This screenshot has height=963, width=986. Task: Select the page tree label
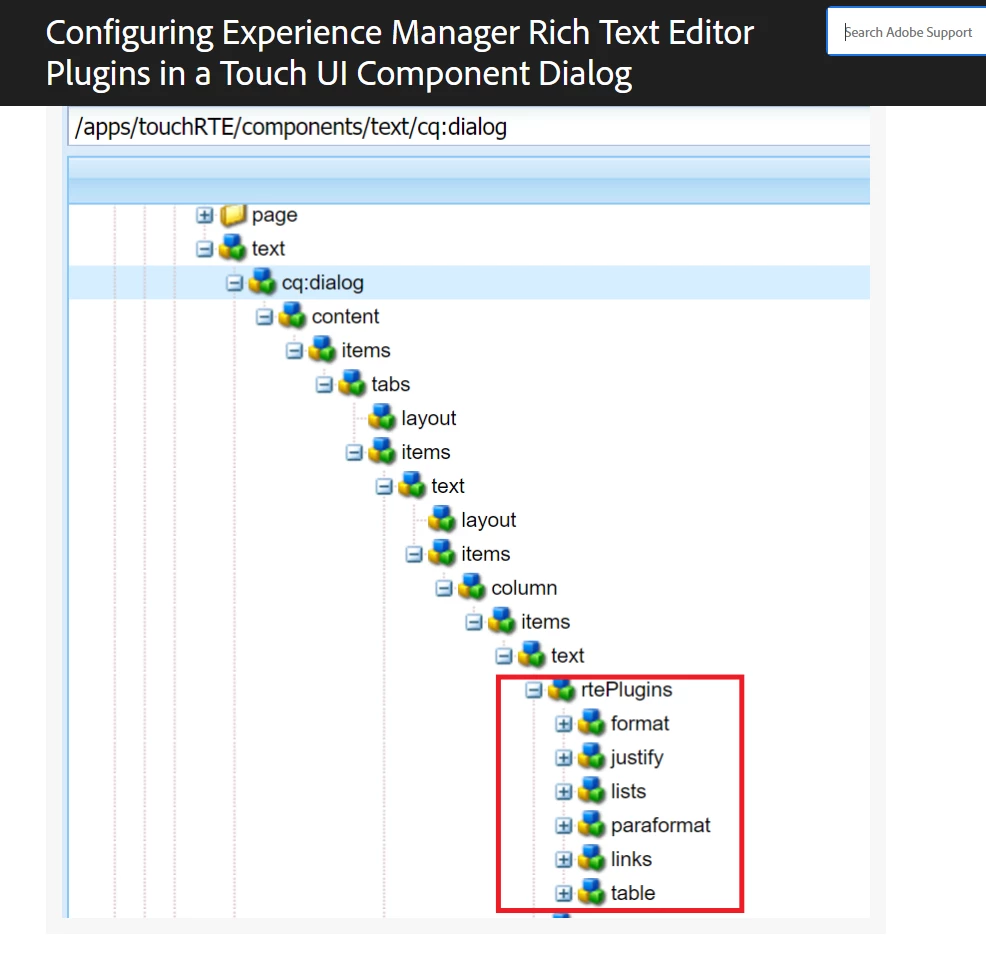[274, 216]
